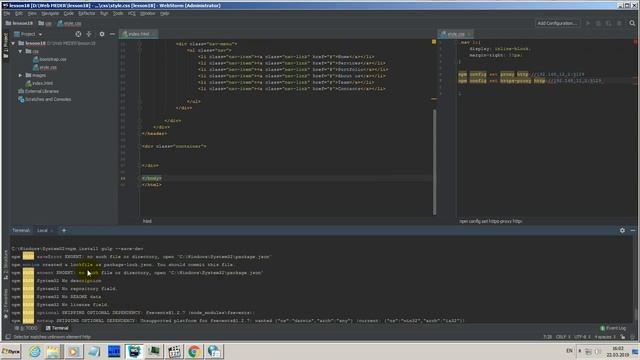Select index.html in project tree

click(39, 83)
